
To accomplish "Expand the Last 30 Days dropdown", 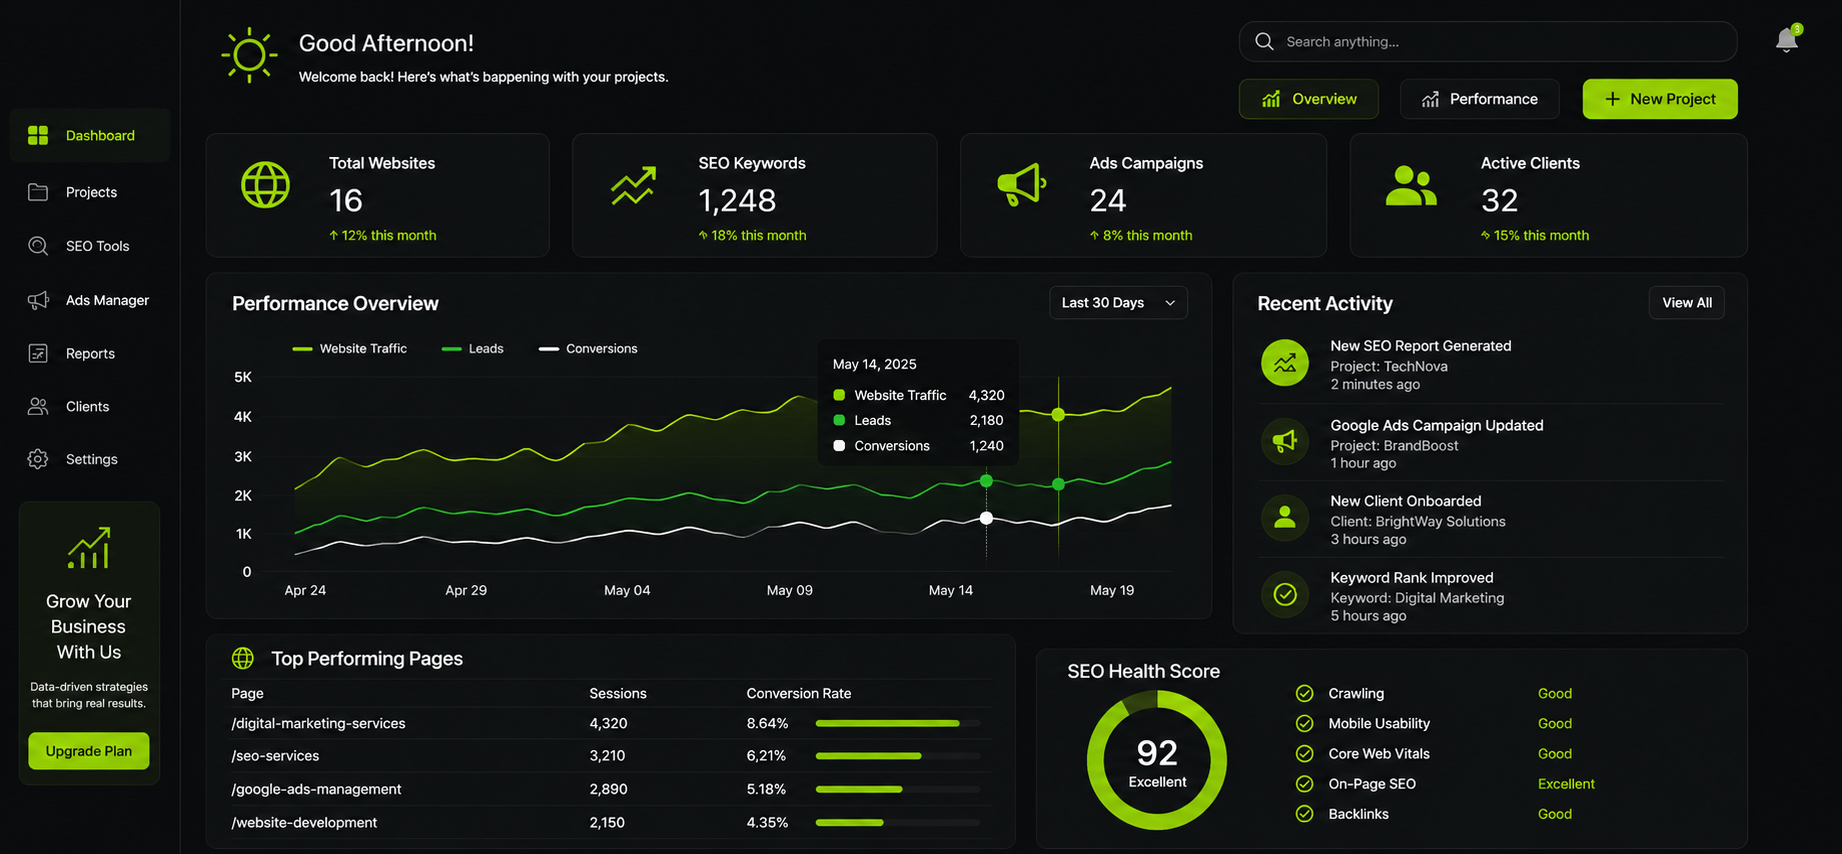I will (1118, 303).
